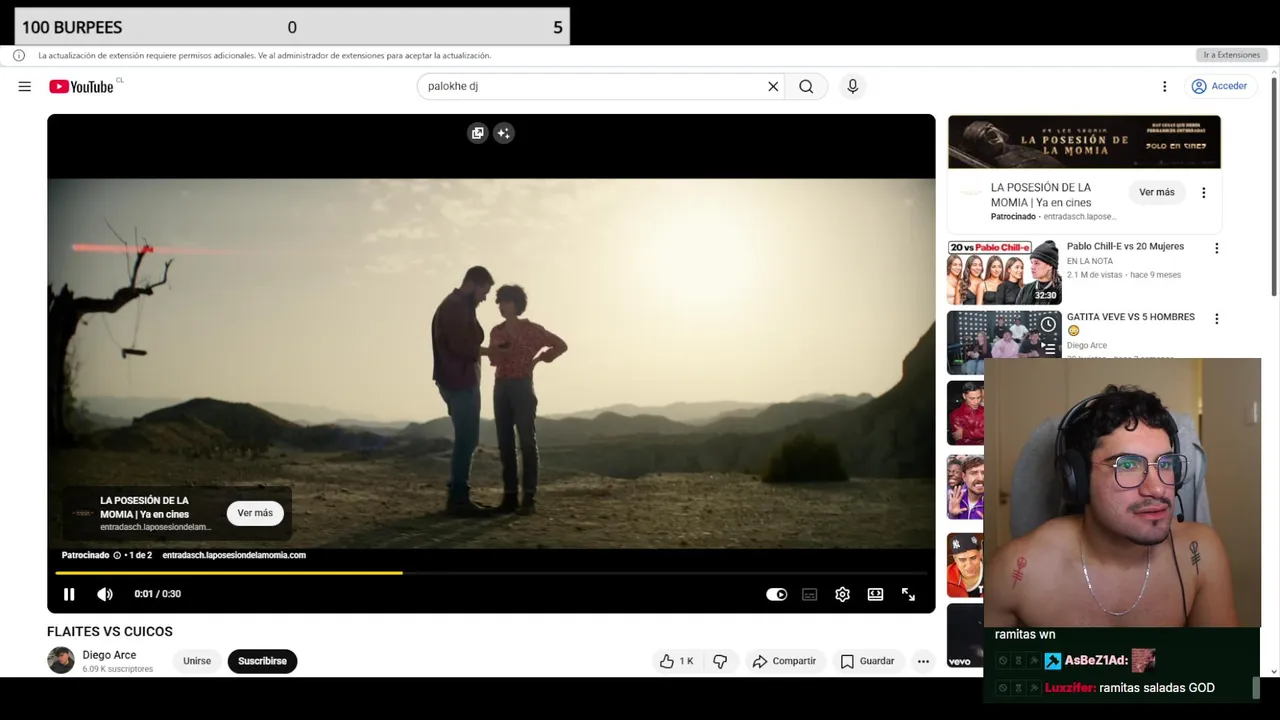The height and width of the screenshot is (720, 1280).
Task: Click the sparkle icon atop the player
Action: 503,133
